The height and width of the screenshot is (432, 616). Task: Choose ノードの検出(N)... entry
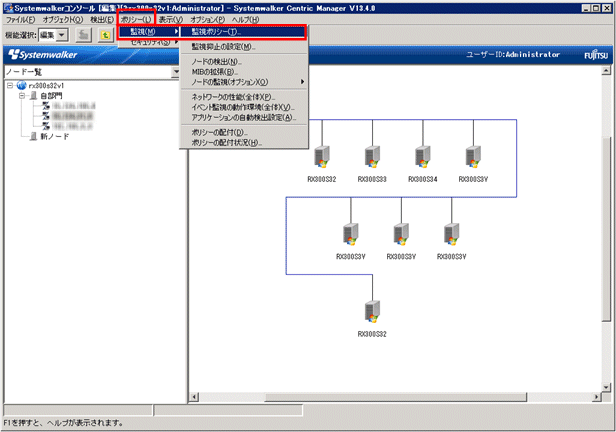244,62
